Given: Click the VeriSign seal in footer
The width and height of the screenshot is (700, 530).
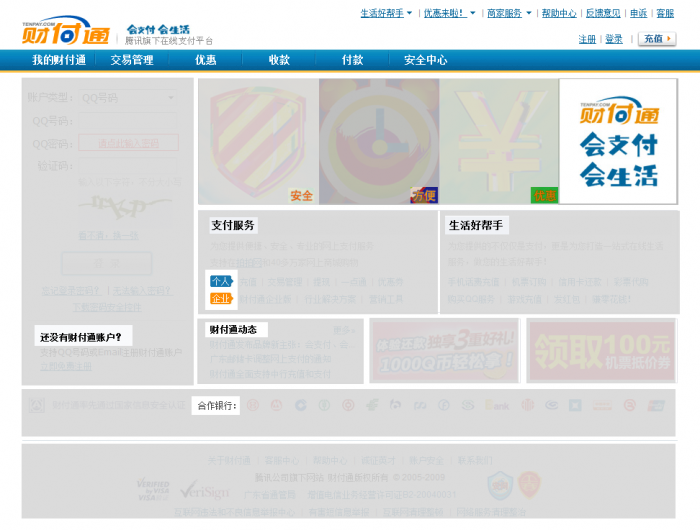Looking at the screenshot, I should [204, 491].
